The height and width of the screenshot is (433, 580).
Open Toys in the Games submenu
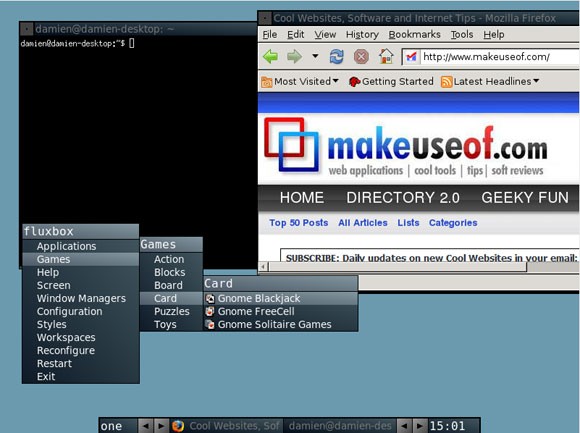171,324
